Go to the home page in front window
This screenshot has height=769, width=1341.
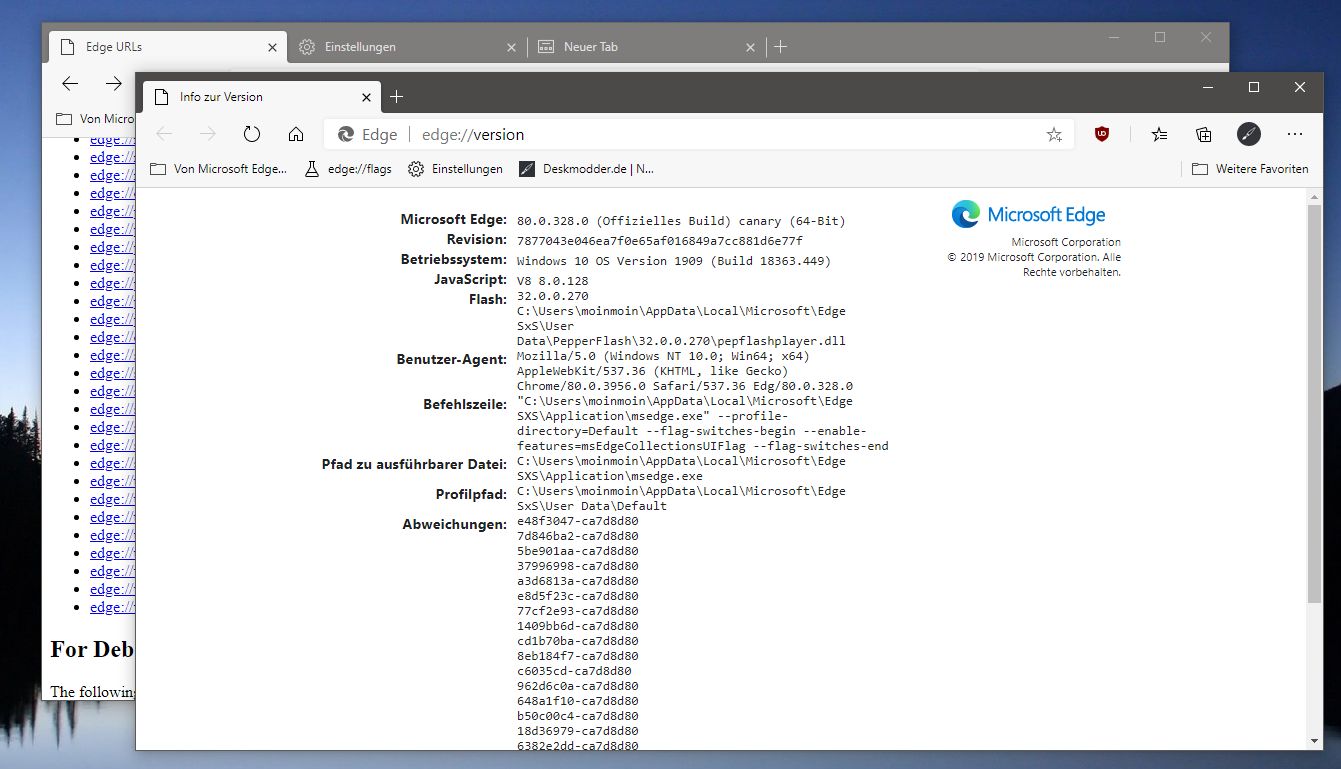296,134
